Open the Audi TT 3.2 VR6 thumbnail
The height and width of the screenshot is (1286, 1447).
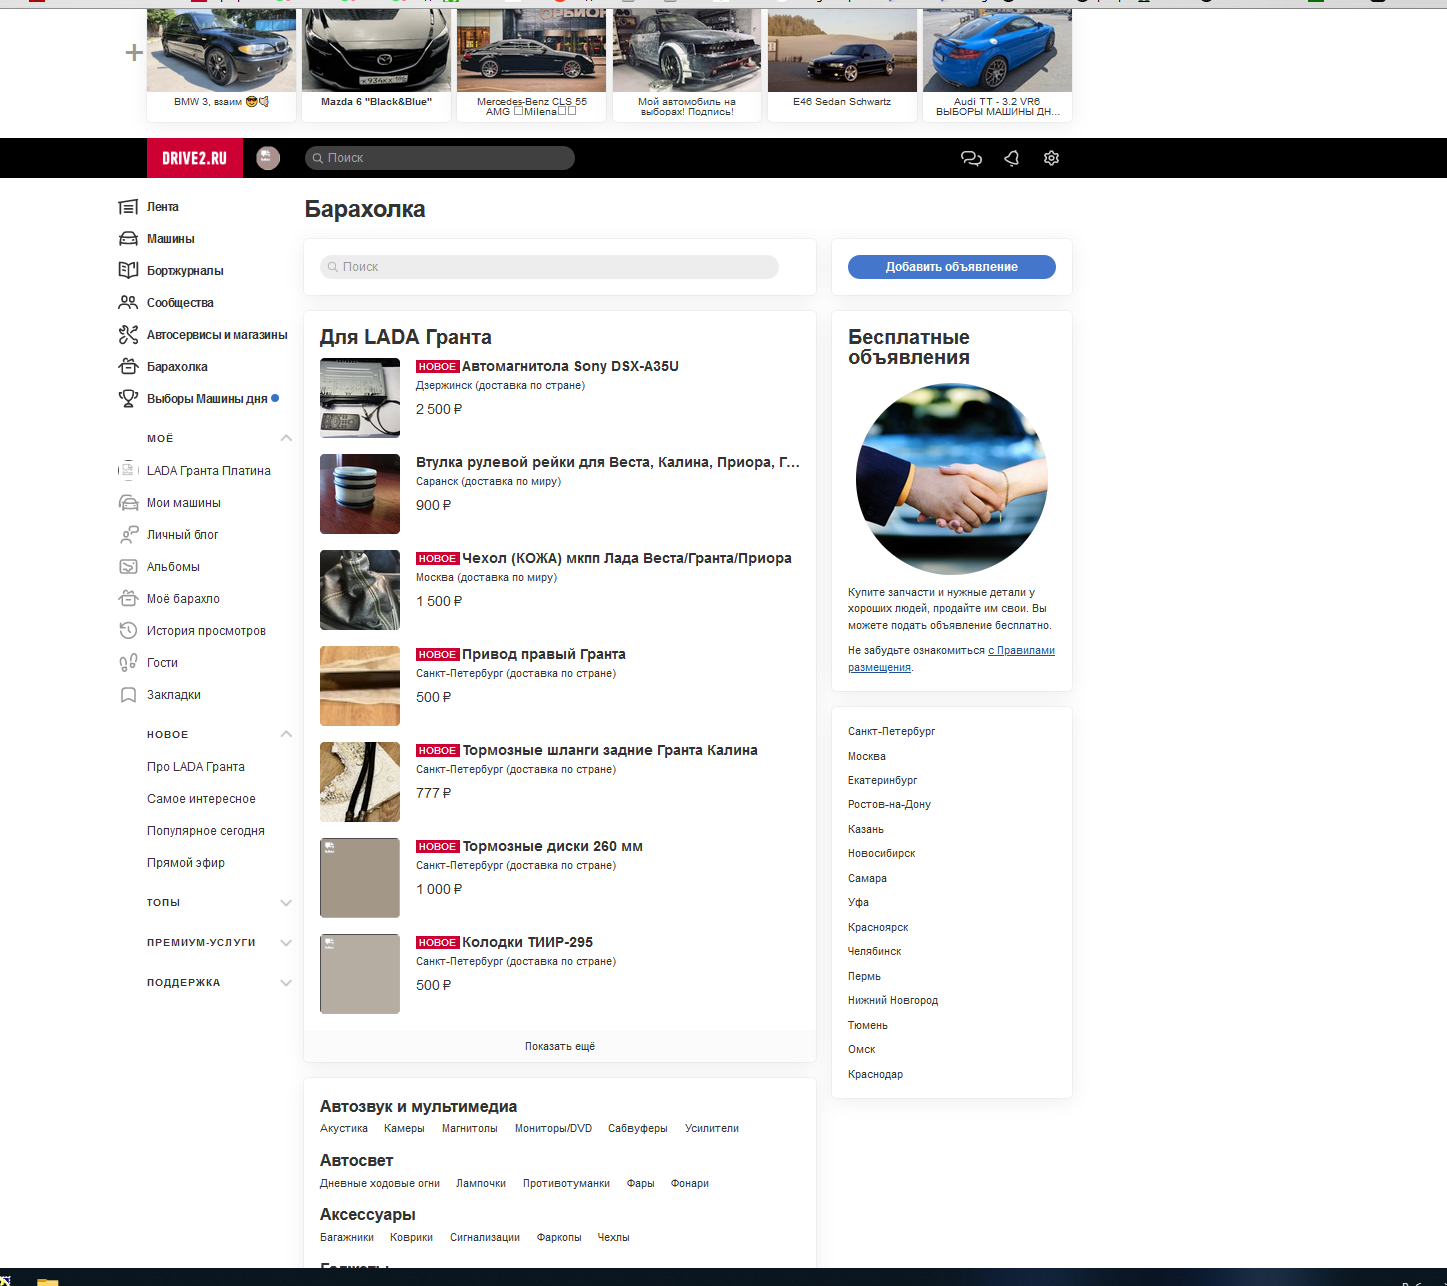[997, 65]
